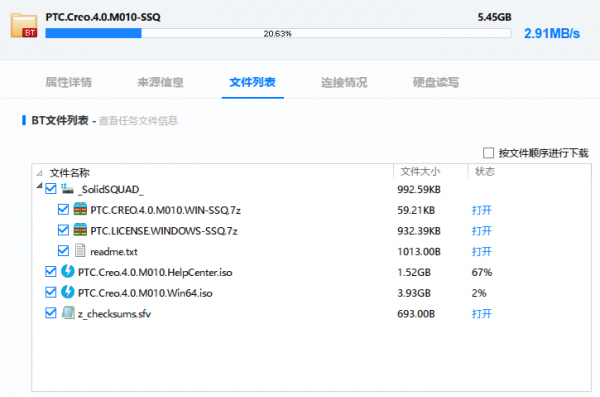Click the 59.21KB size value
The width and height of the screenshot is (600, 397).
pos(416,210)
